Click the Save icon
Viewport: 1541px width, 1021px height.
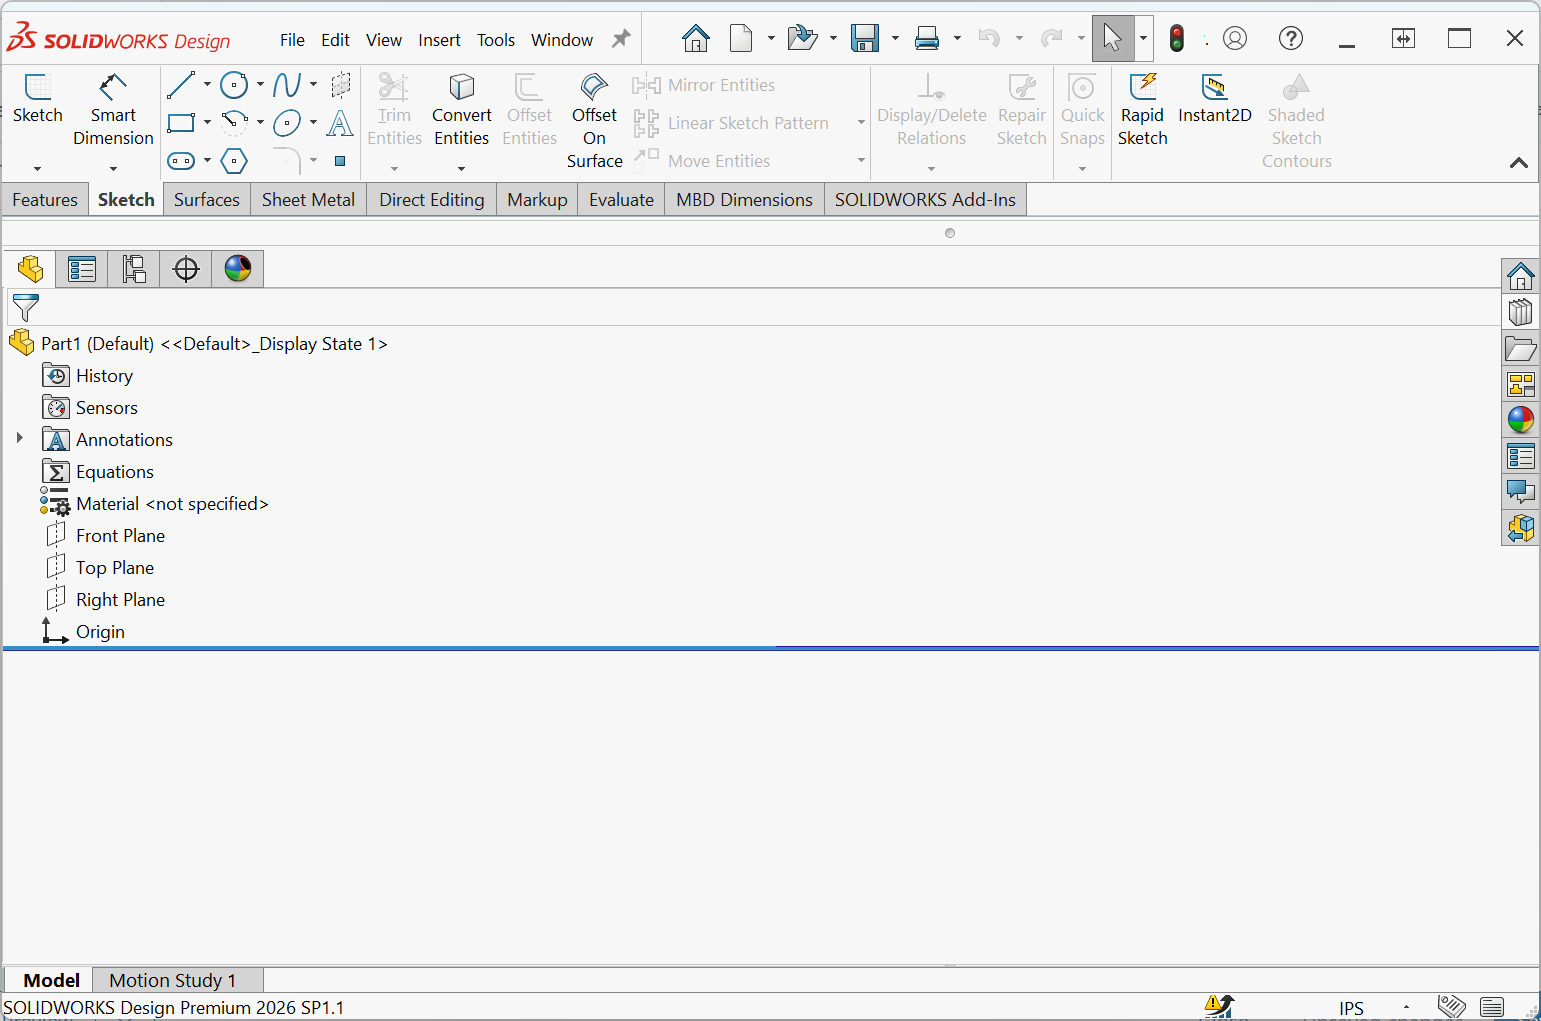click(x=865, y=39)
